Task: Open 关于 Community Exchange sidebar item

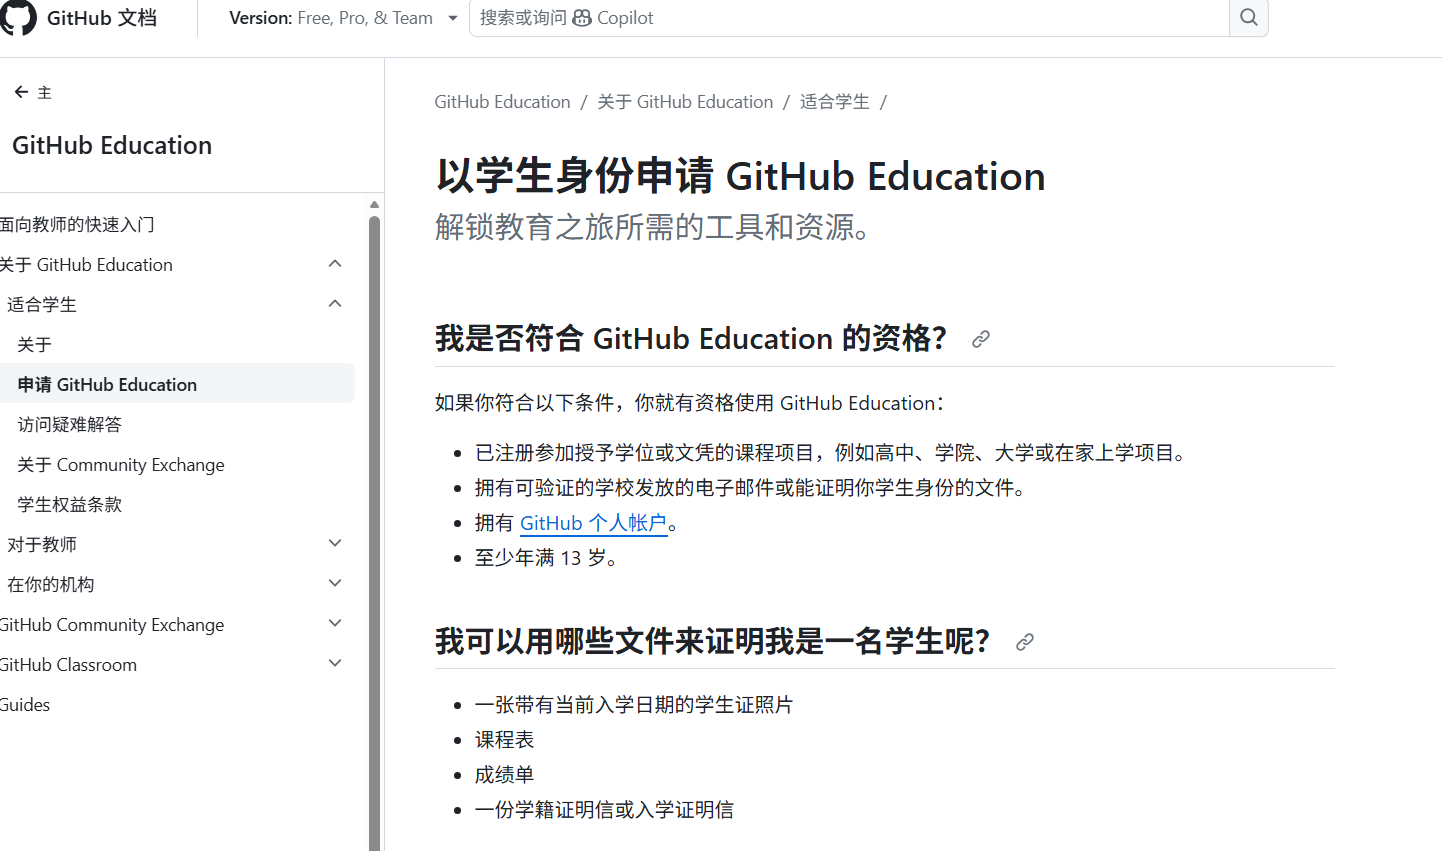Action: [x=121, y=464]
